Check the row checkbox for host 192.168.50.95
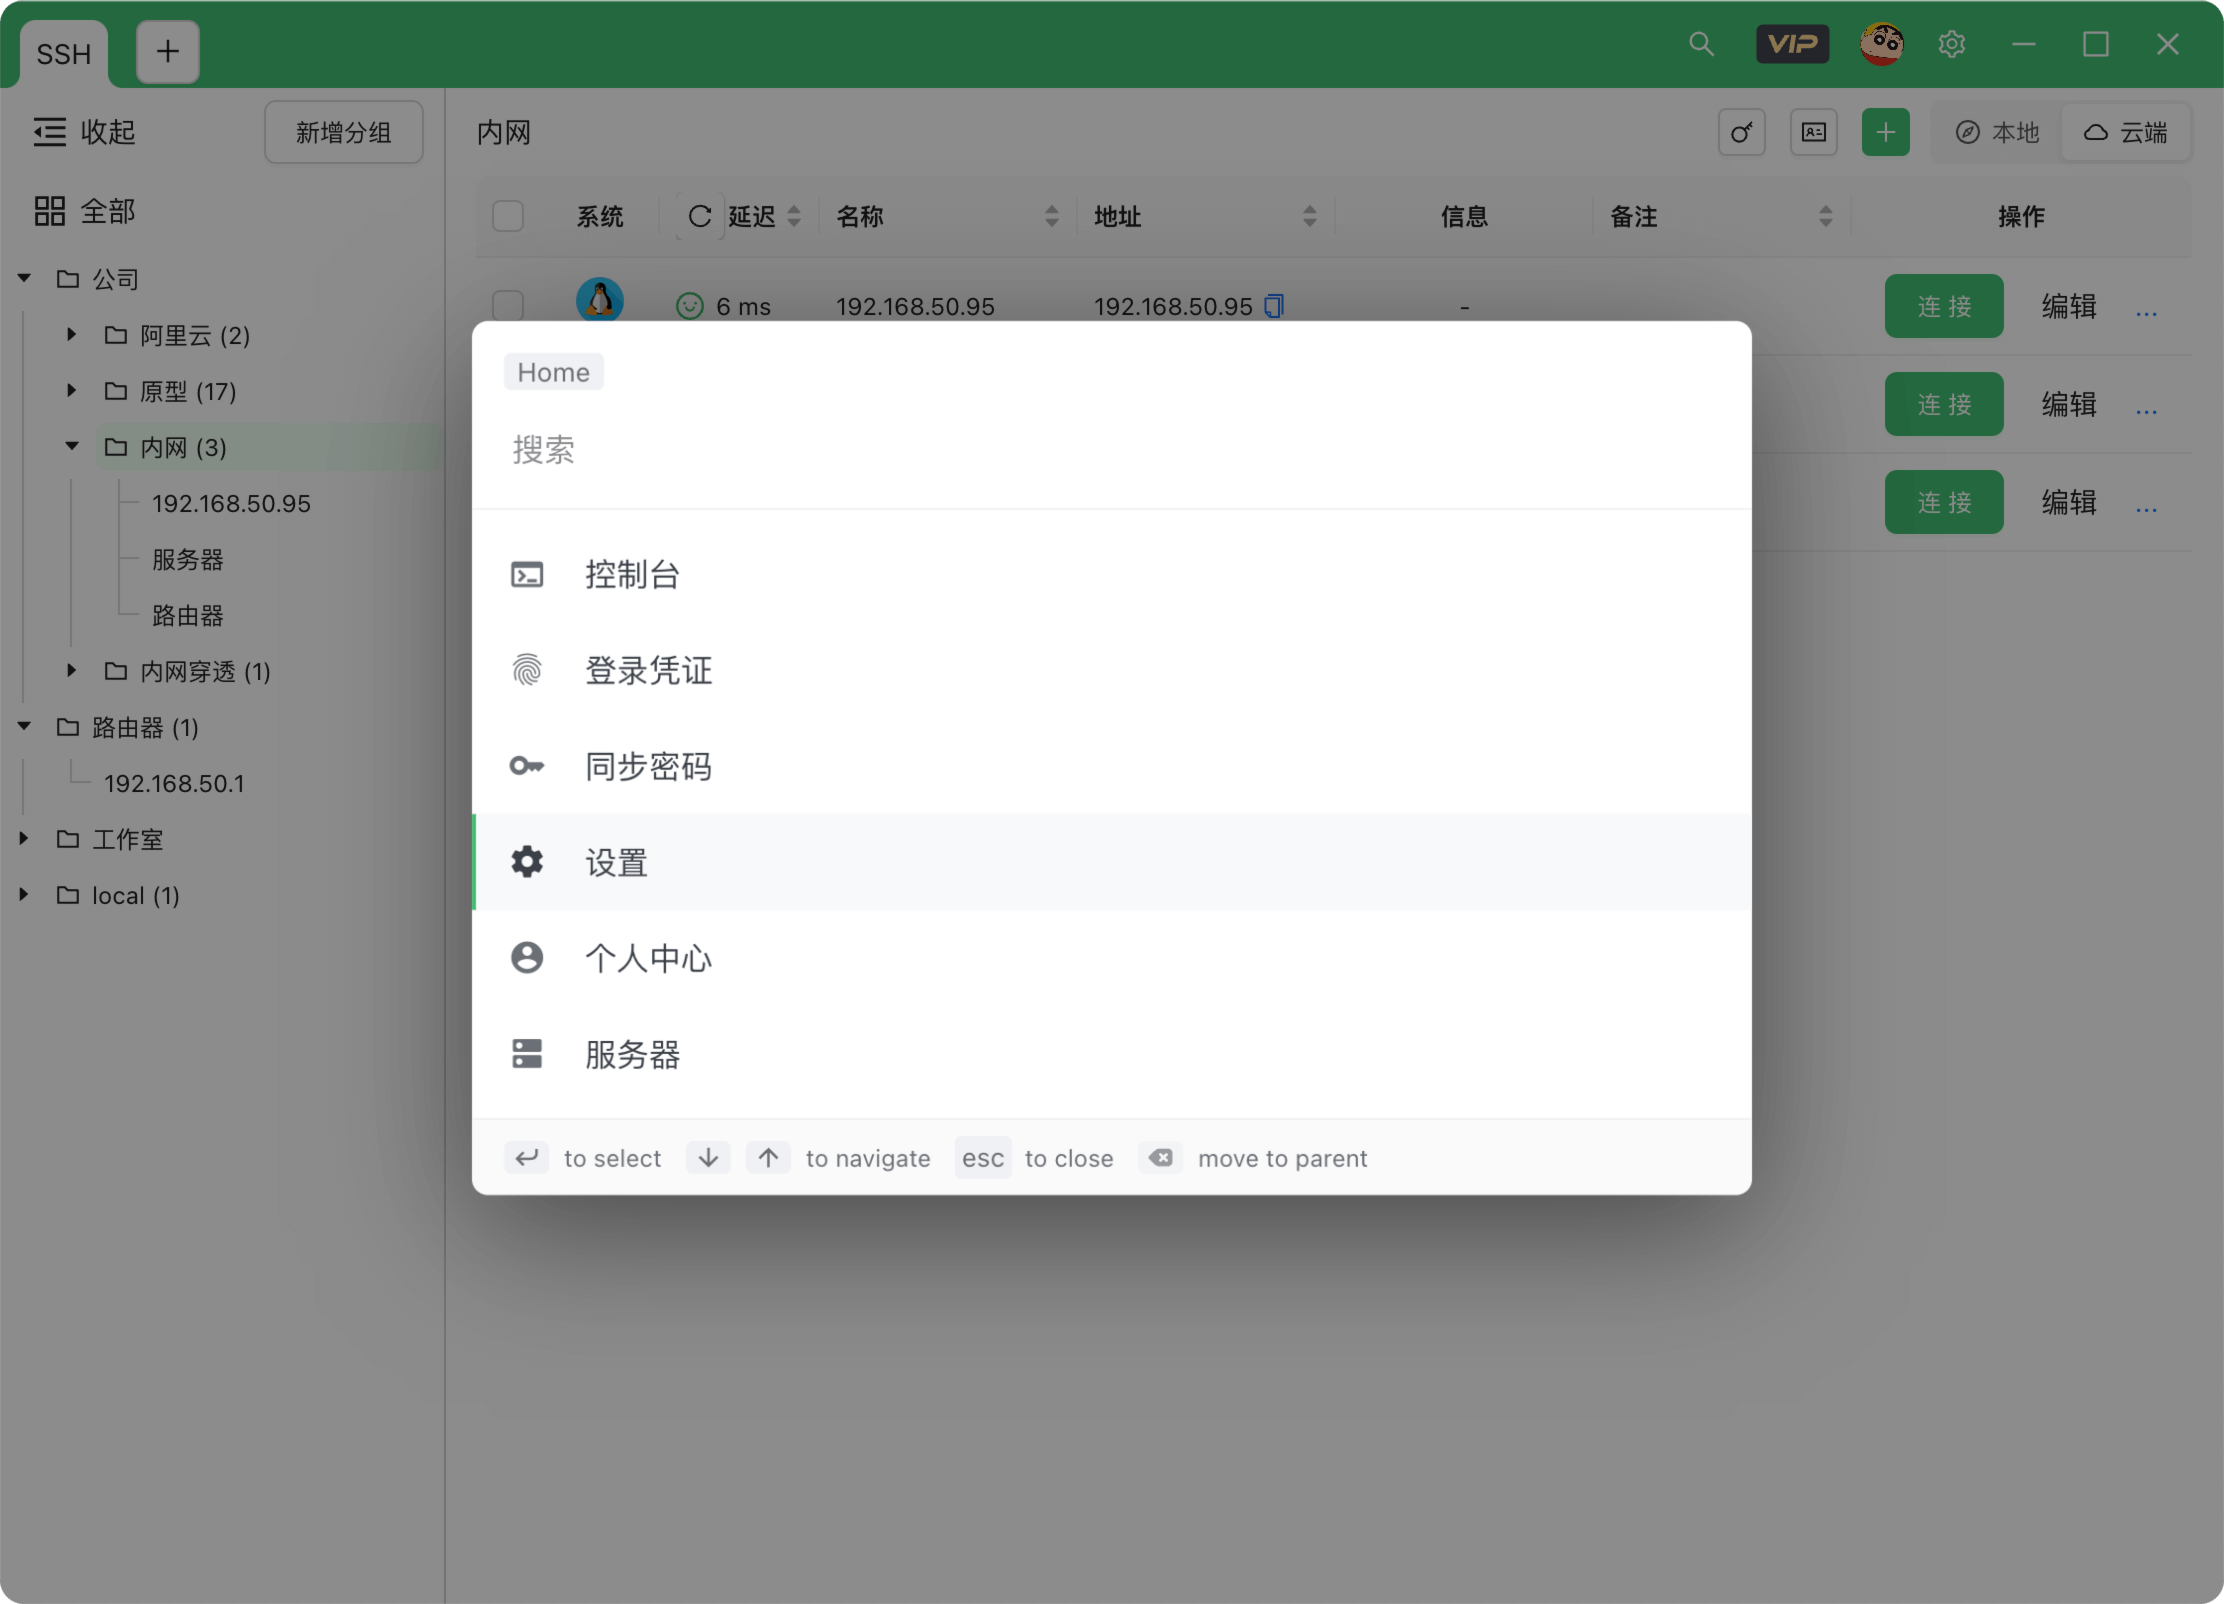 point(507,306)
